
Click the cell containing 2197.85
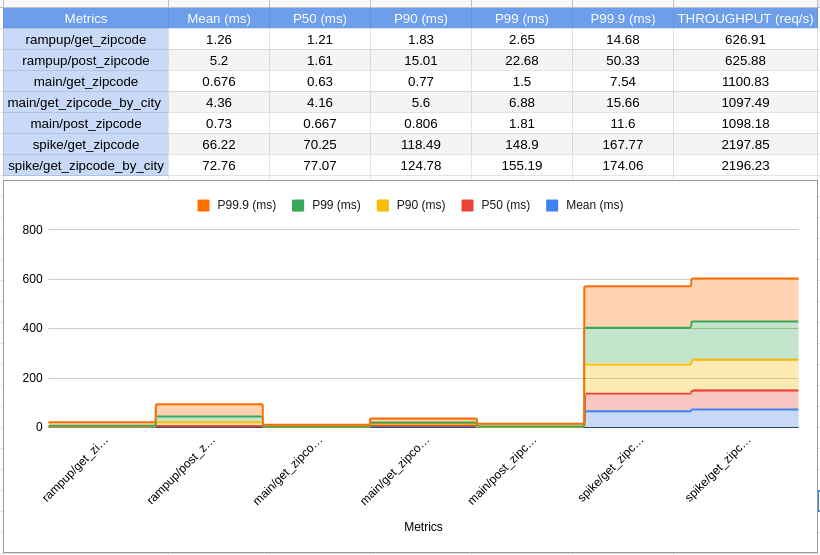745,144
